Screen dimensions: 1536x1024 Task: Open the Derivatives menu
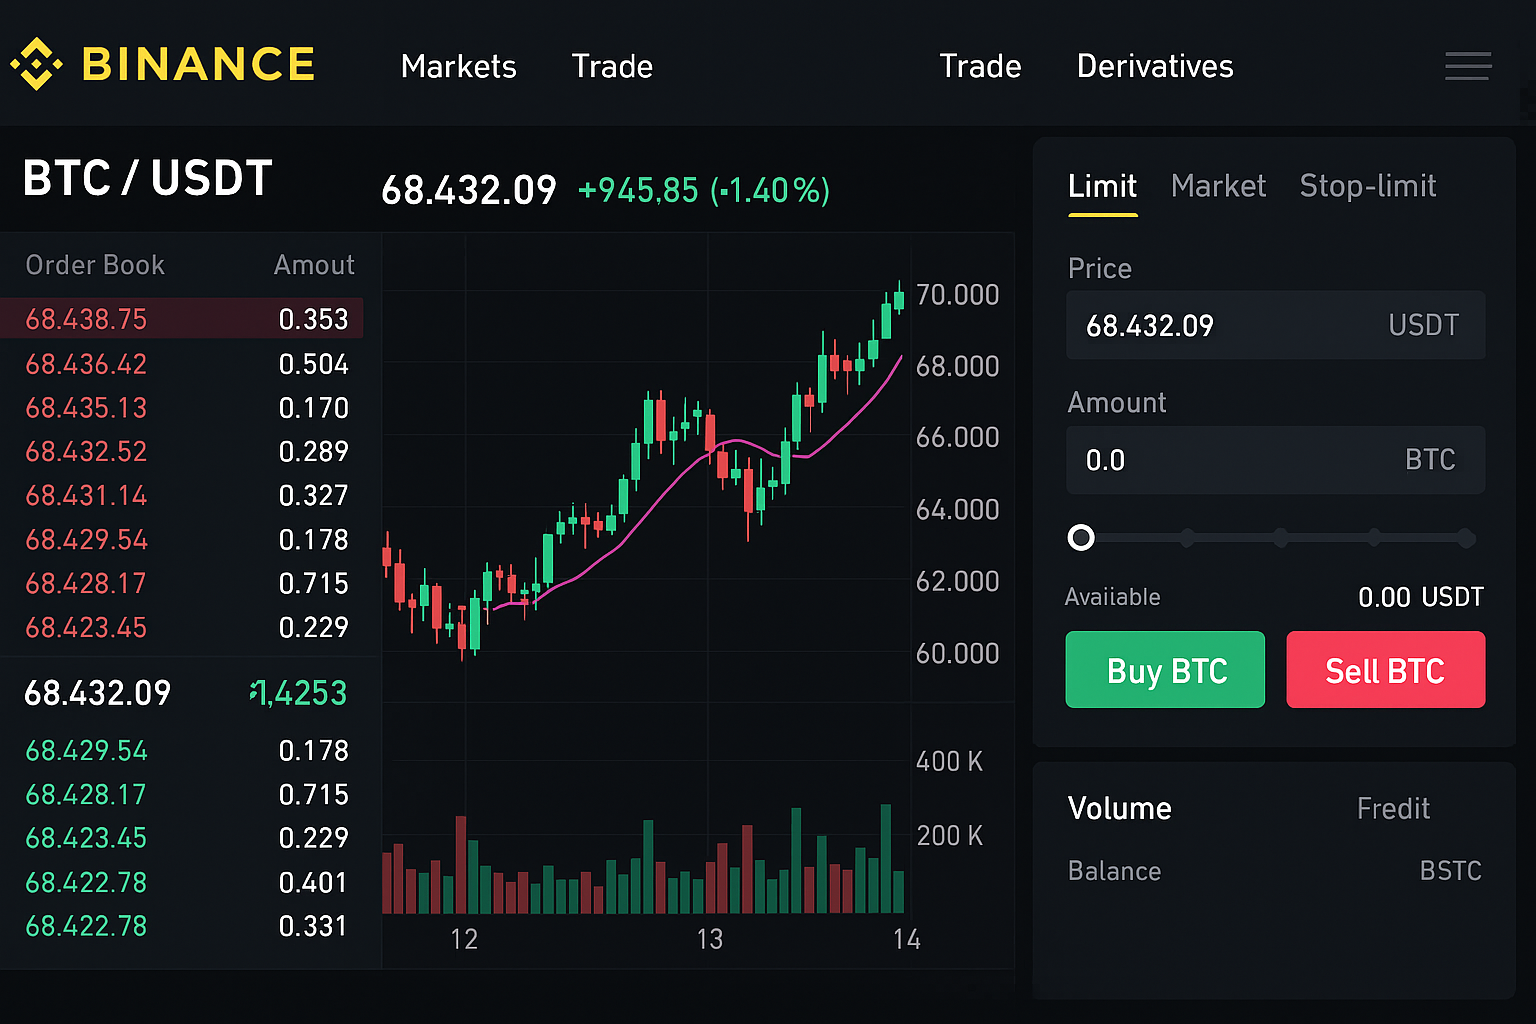1155,67
